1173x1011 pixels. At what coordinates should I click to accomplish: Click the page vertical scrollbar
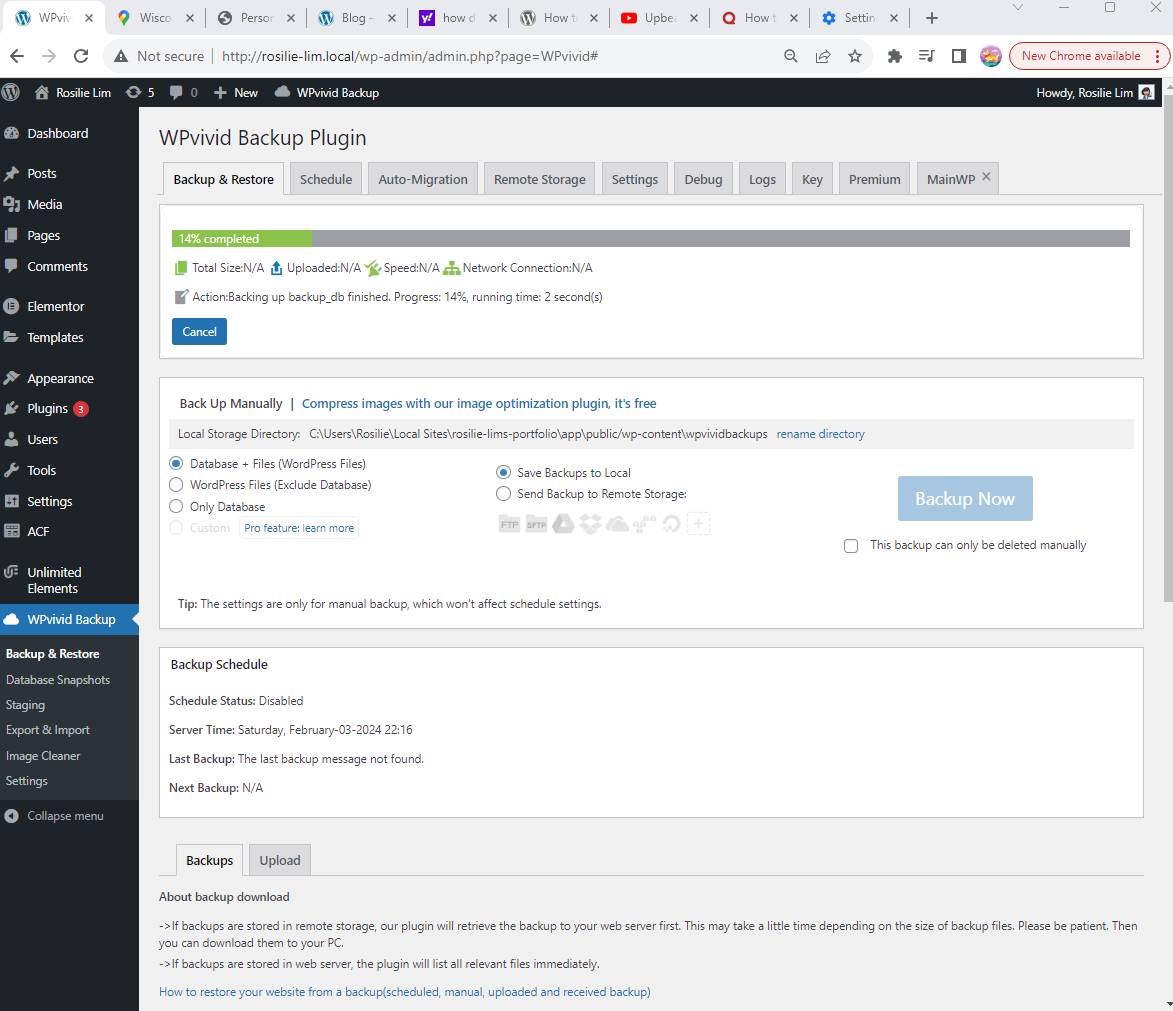(x=1168, y=347)
